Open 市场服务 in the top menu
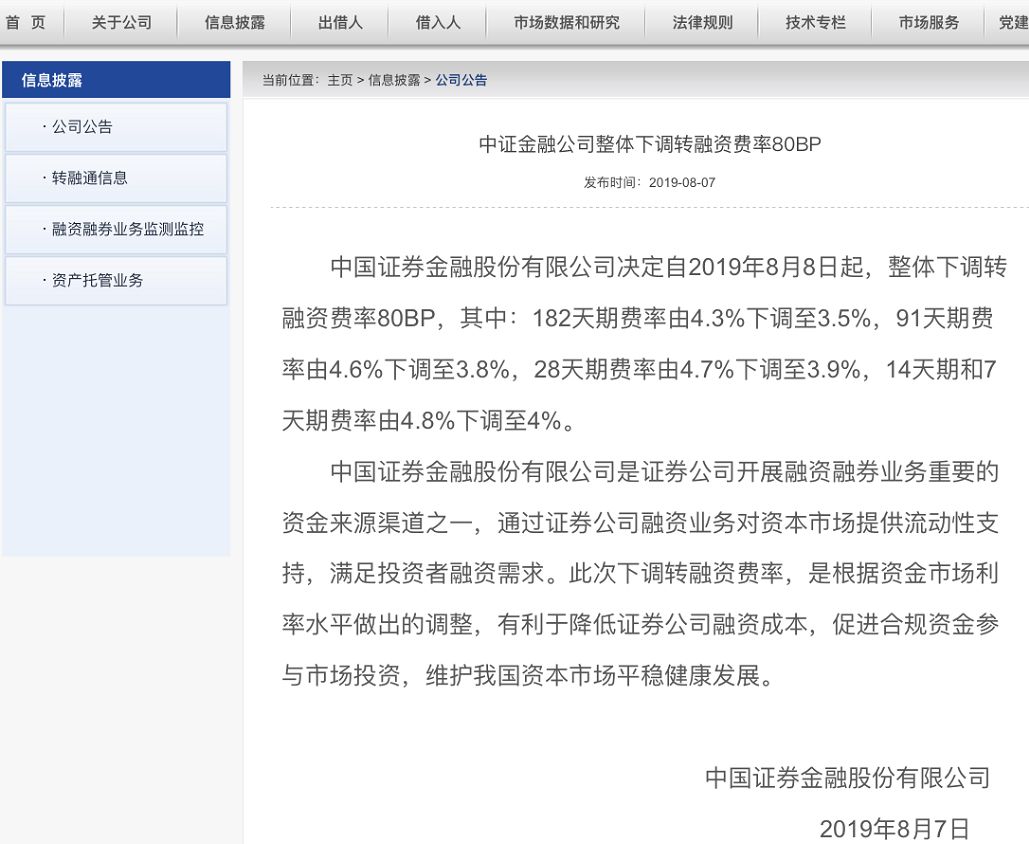1029x844 pixels. click(929, 22)
